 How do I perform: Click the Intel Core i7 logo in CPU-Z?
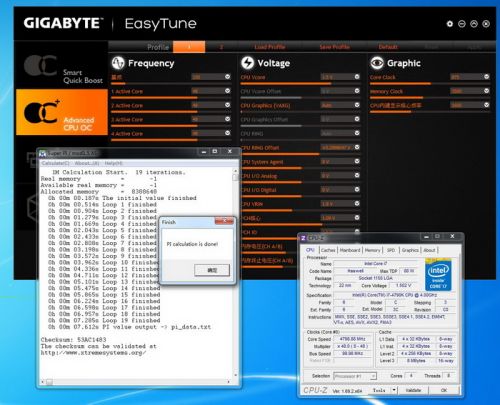(x=438, y=275)
